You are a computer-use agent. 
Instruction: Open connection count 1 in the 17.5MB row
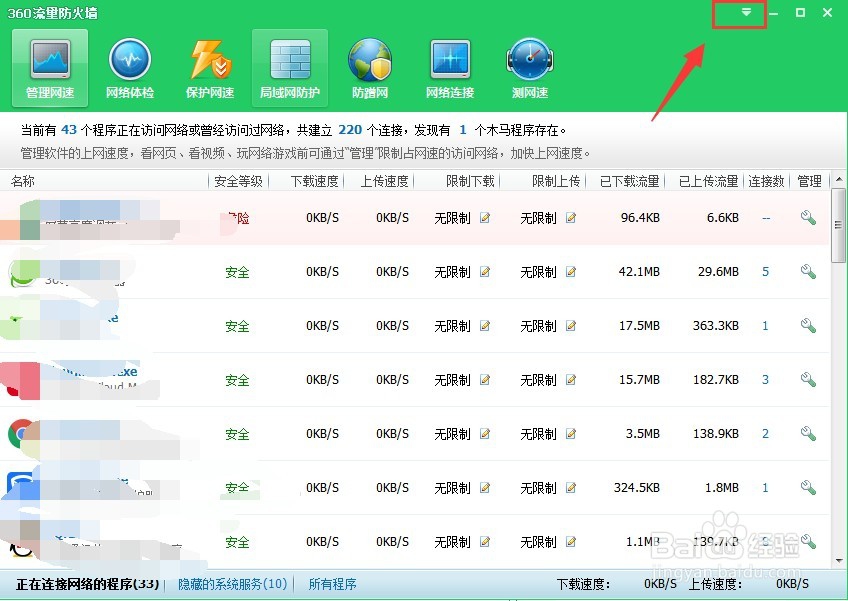click(x=765, y=326)
